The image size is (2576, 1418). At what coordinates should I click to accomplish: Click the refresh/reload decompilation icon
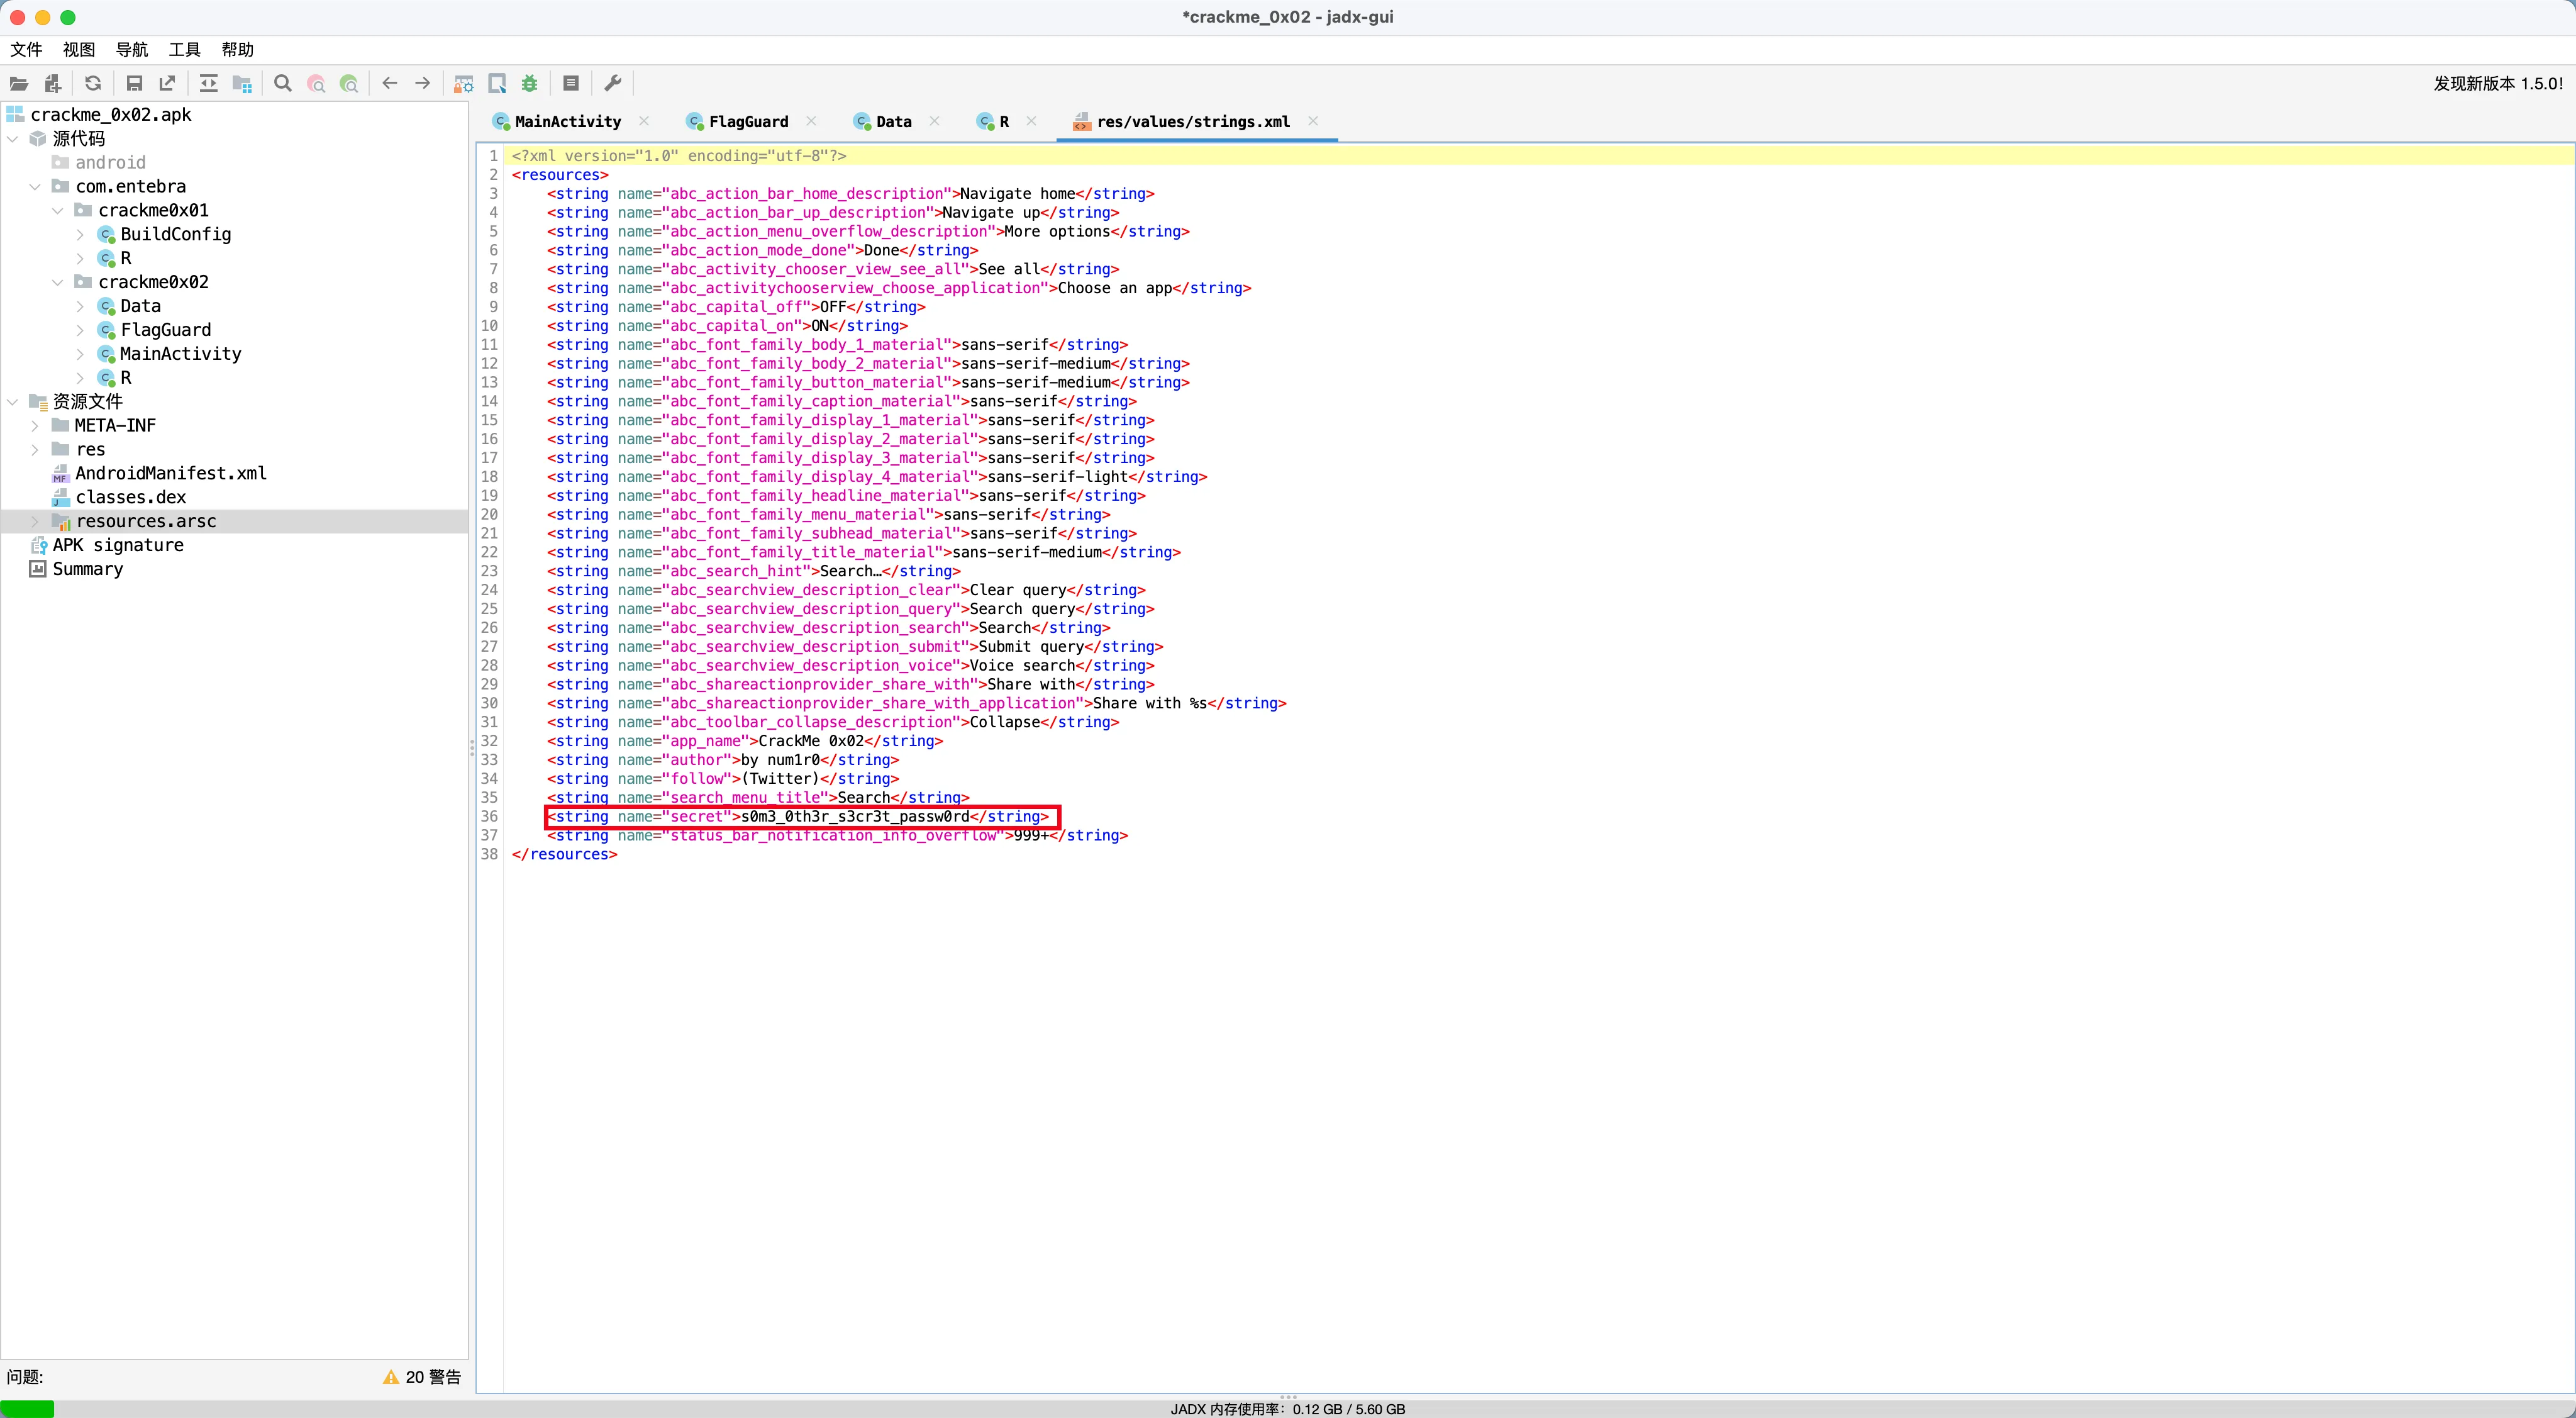click(x=93, y=84)
